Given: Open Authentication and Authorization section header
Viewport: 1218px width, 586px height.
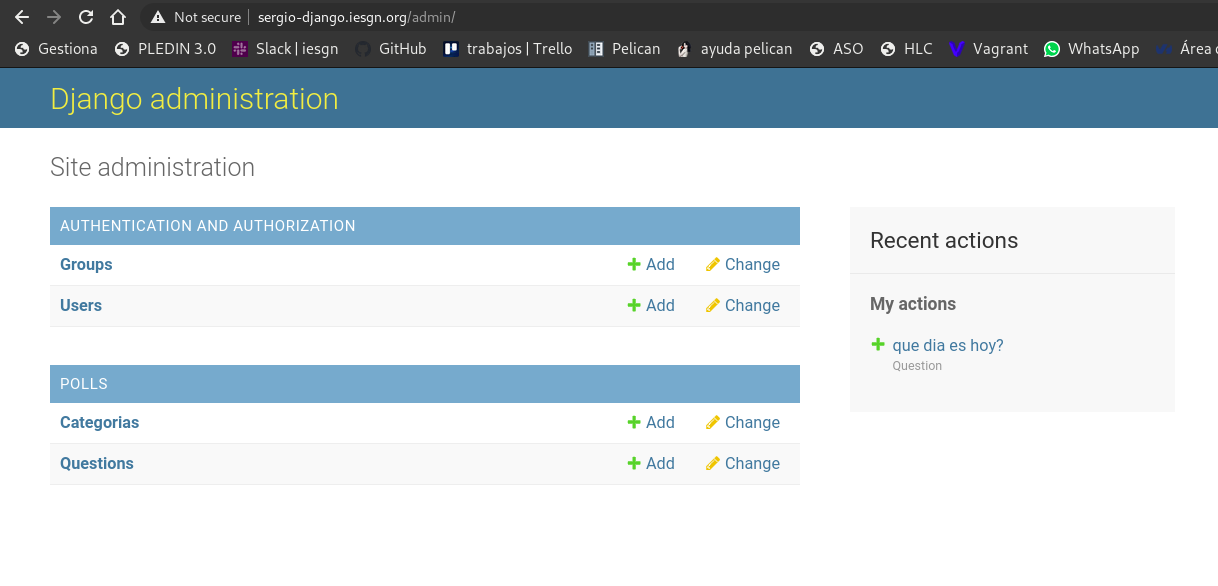Looking at the screenshot, I should click(207, 226).
